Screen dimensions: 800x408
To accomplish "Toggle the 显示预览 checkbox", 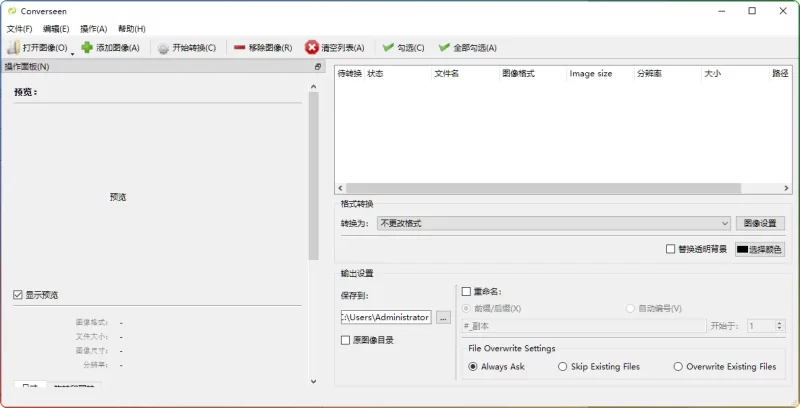I will point(18,295).
